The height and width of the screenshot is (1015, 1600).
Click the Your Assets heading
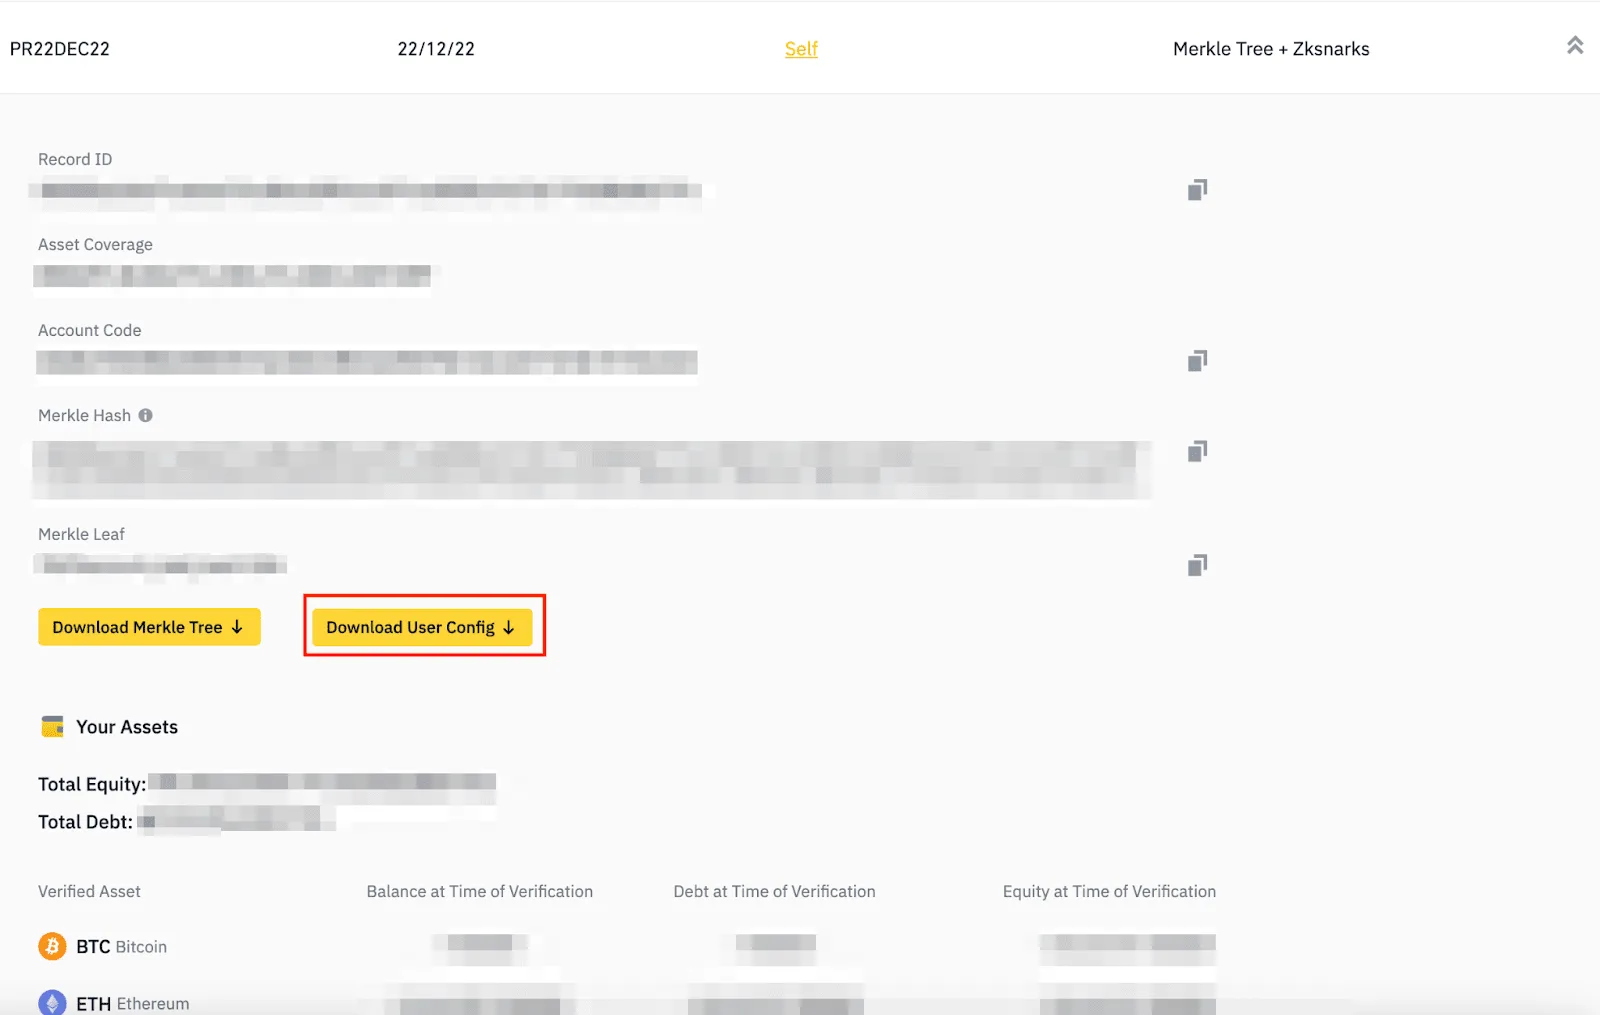(x=127, y=727)
